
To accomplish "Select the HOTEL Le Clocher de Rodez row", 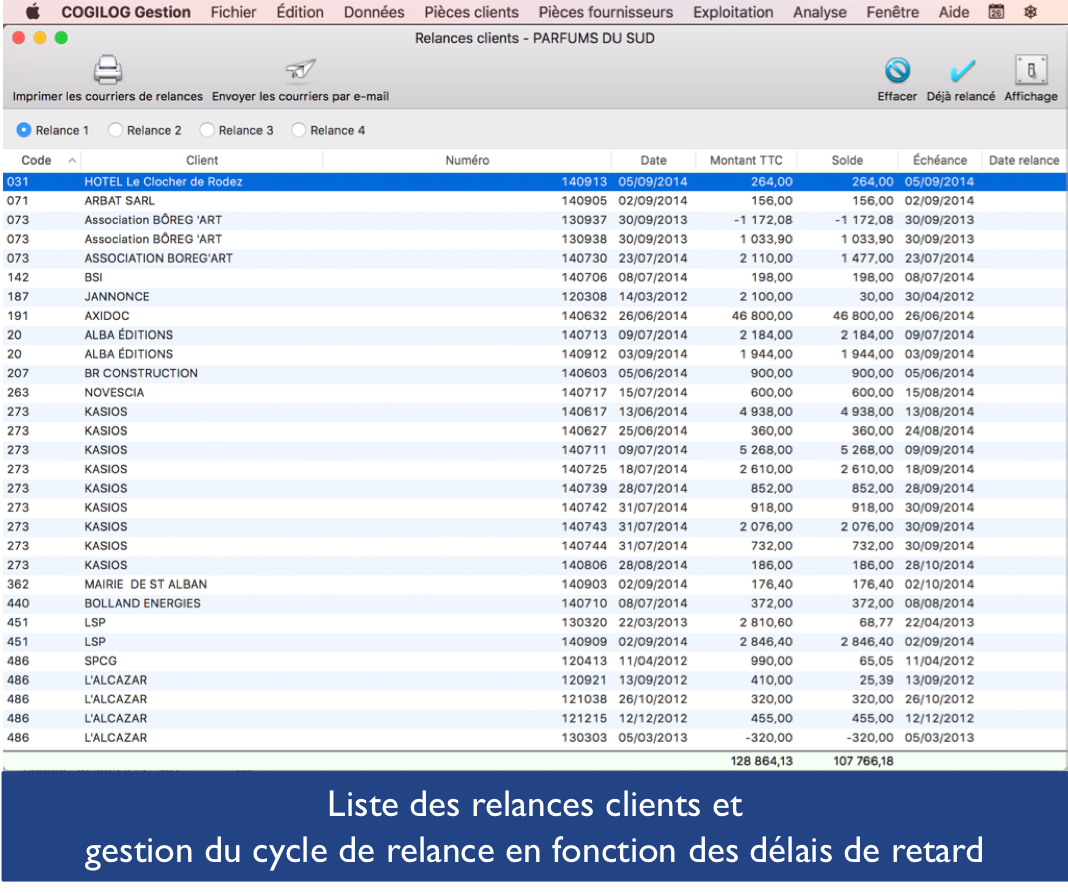I will pyautogui.click(x=534, y=182).
